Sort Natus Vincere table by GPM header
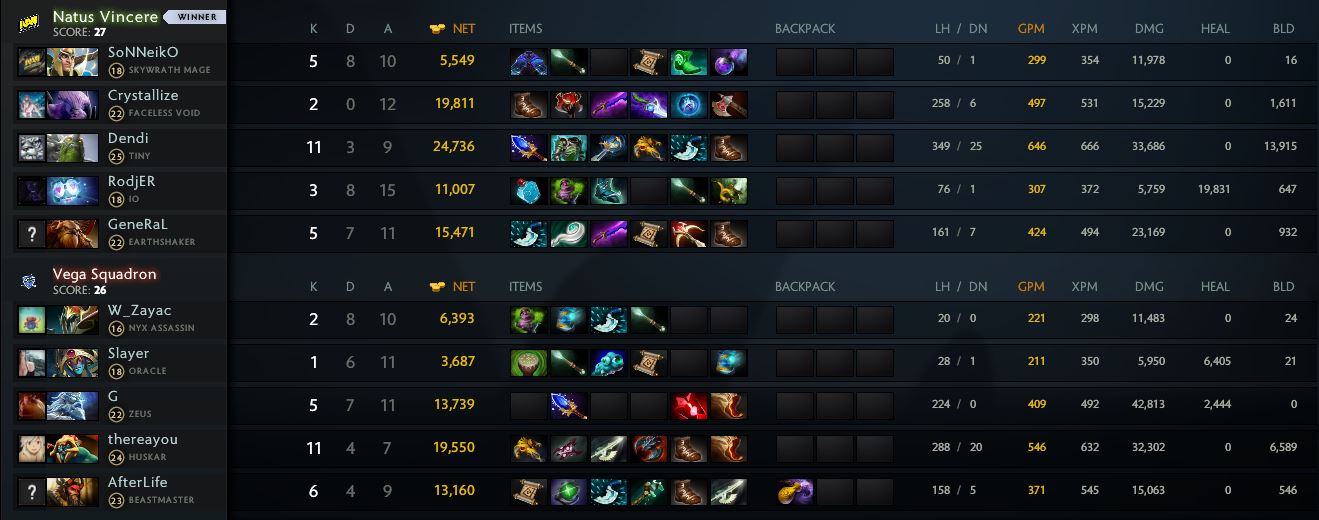 [1031, 29]
